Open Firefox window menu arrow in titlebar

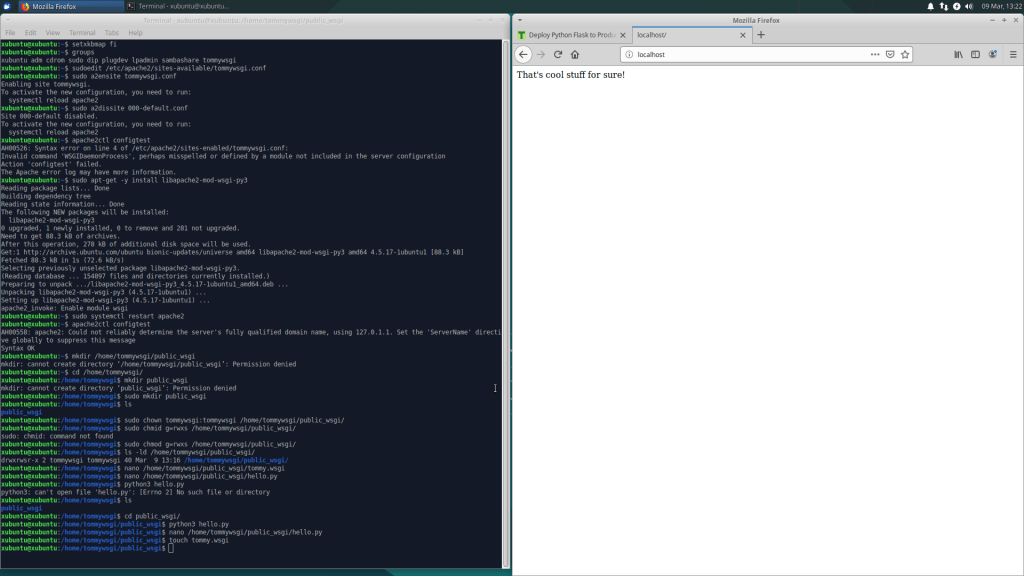pyautogui.click(x=520, y=19)
